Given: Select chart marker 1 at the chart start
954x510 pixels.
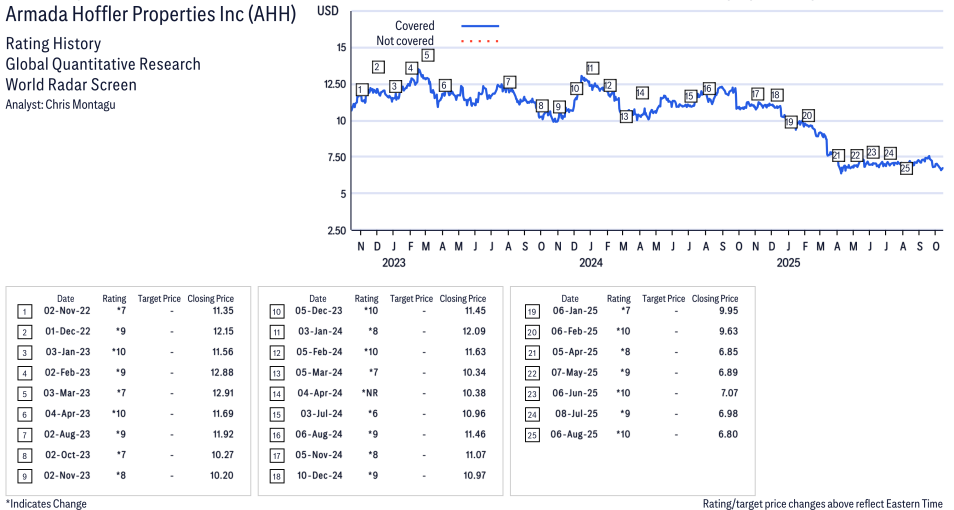Looking at the screenshot, I should [x=361, y=90].
